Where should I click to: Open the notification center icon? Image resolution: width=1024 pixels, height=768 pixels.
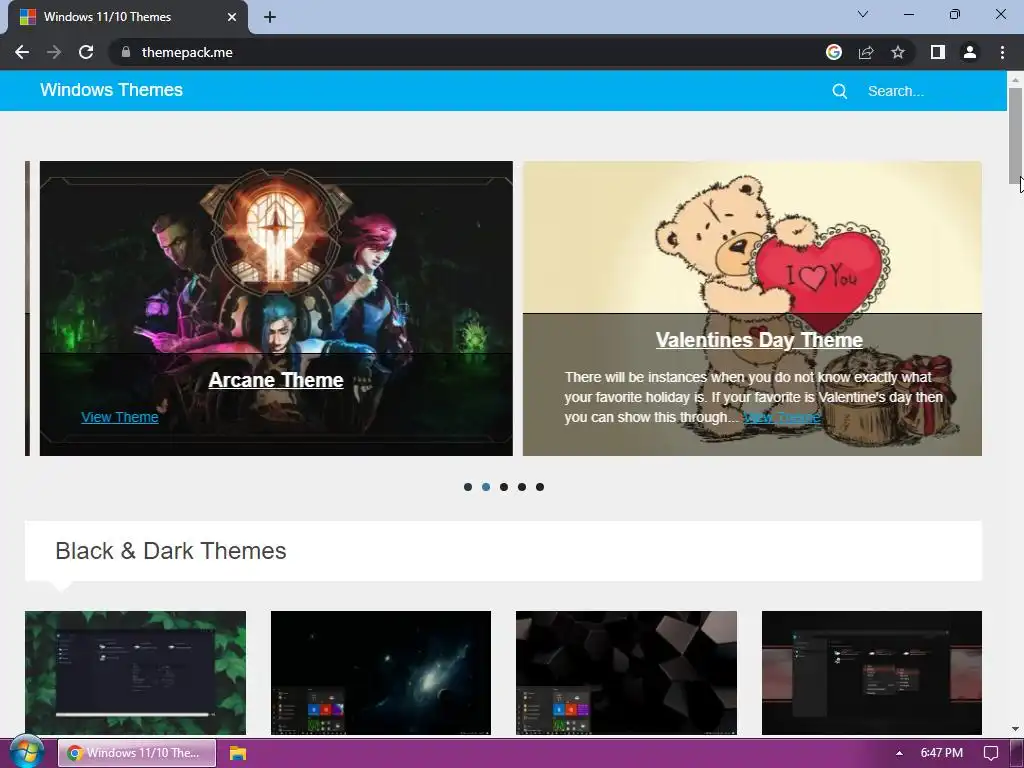pos(991,753)
